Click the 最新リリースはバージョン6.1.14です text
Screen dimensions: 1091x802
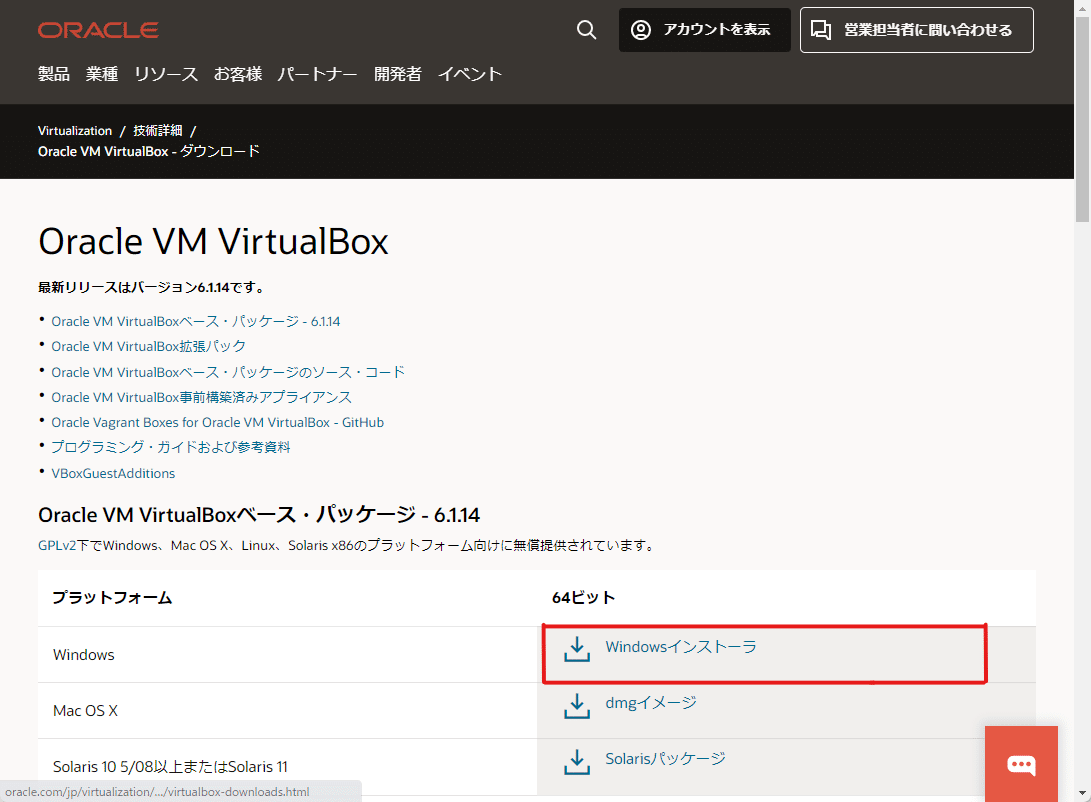coord(151,287)
